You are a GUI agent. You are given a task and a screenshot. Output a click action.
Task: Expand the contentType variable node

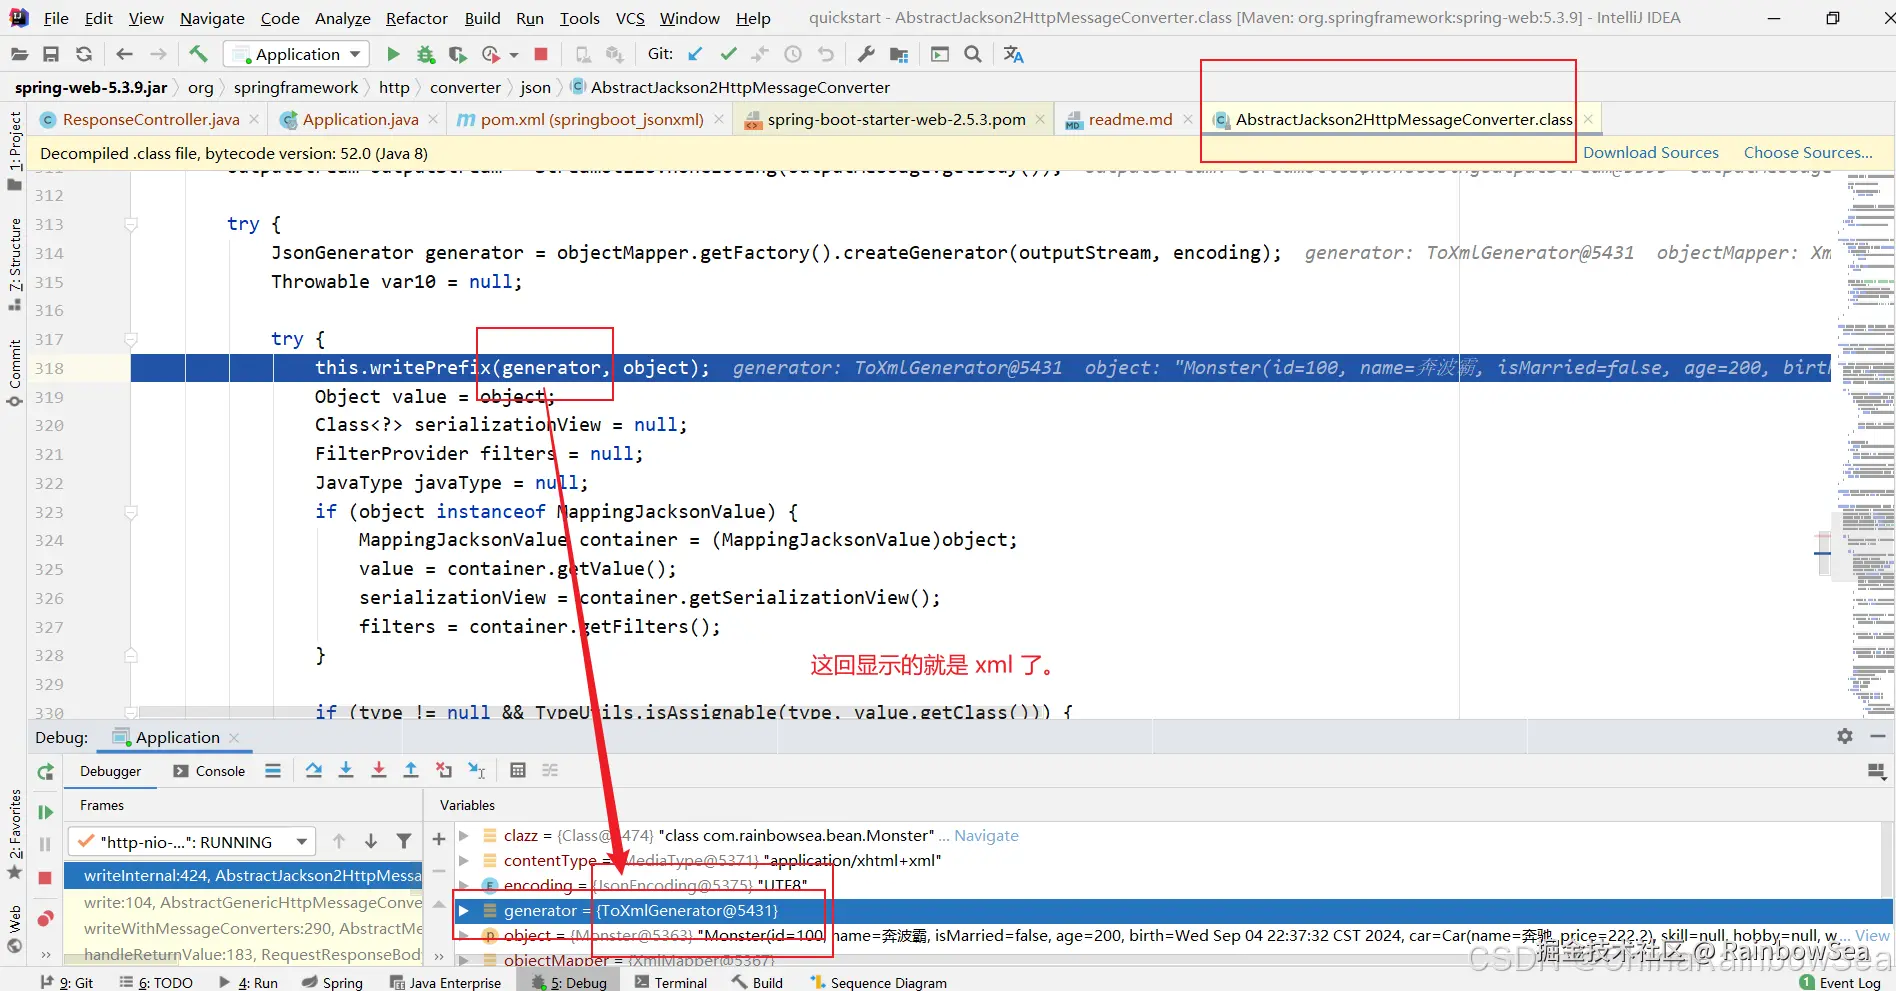tap(464, 860)
